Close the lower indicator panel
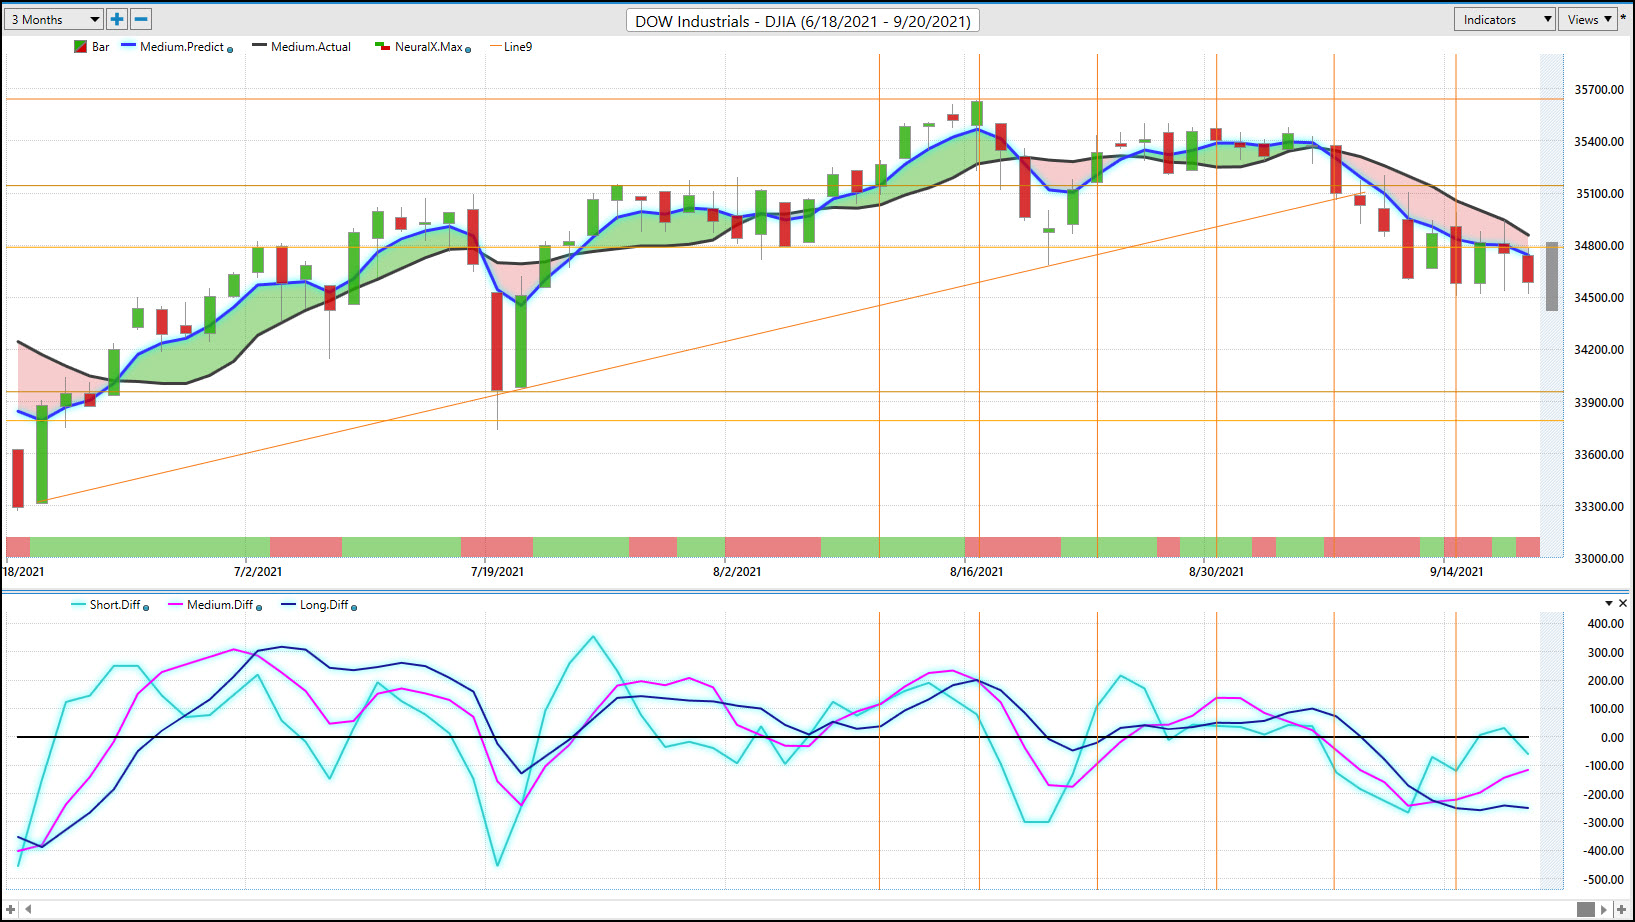 click(1623, 603)
